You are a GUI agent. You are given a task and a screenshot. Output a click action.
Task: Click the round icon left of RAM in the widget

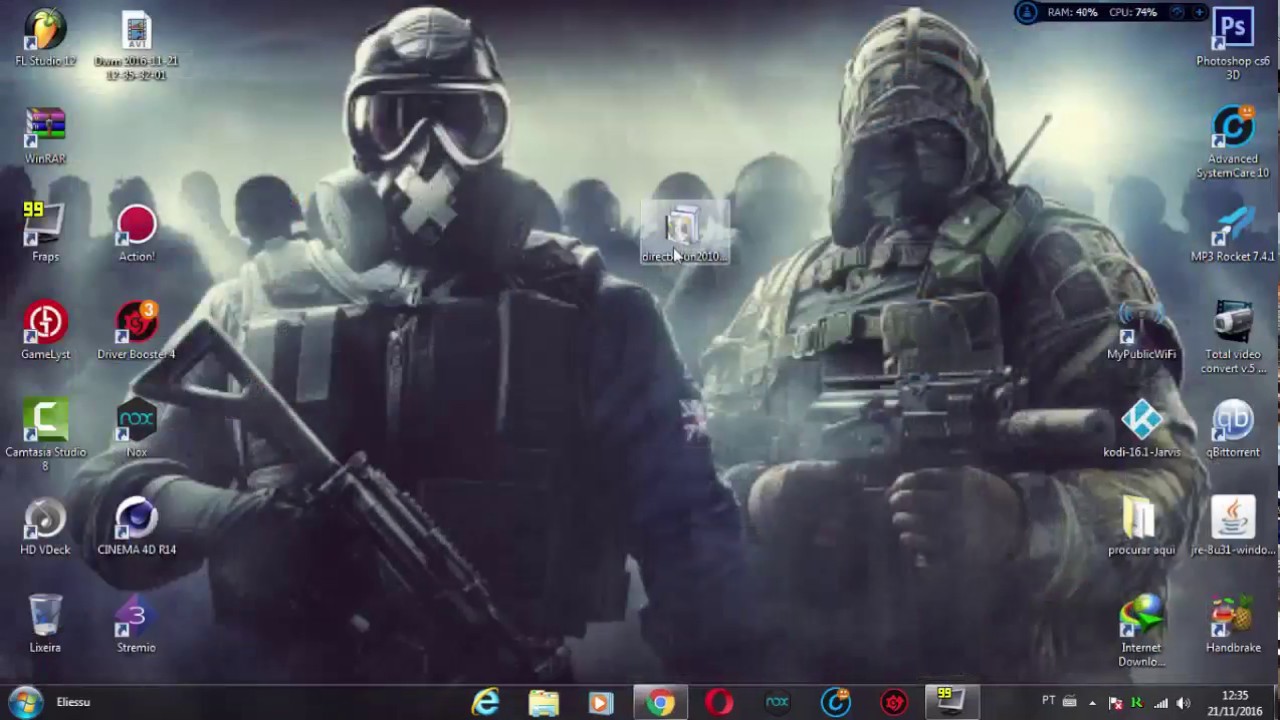point(1027,12)
